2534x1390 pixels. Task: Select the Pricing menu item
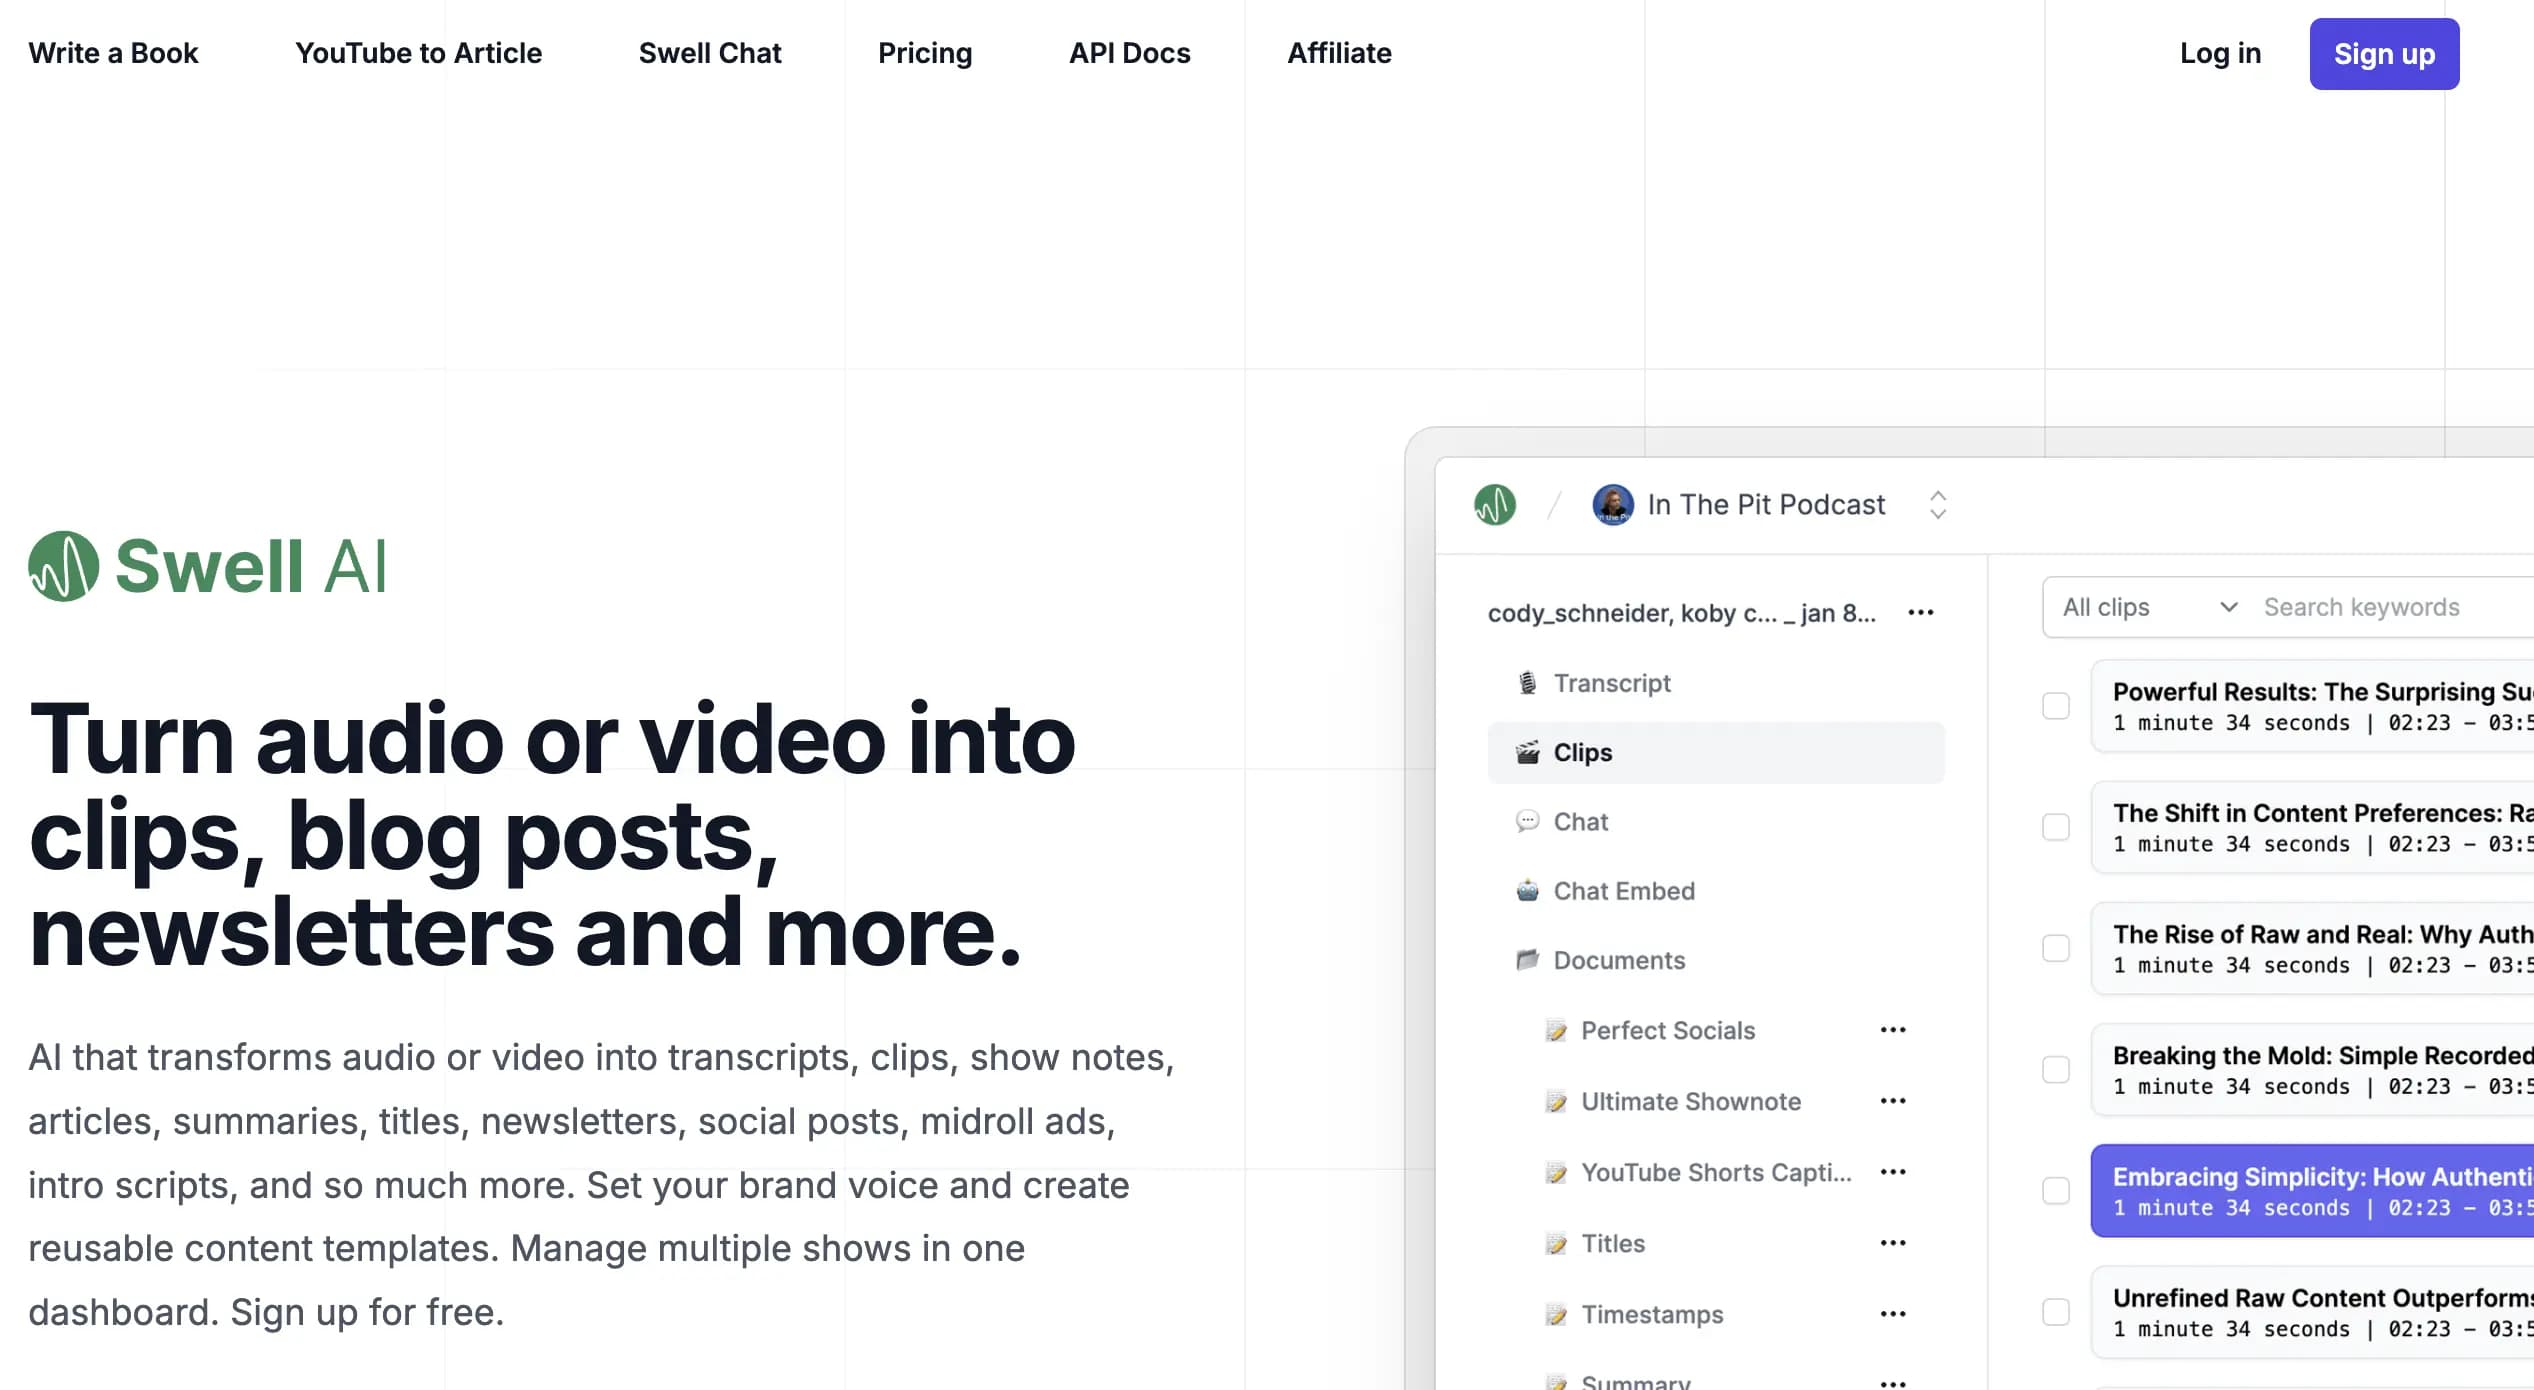tap(924, 53)
